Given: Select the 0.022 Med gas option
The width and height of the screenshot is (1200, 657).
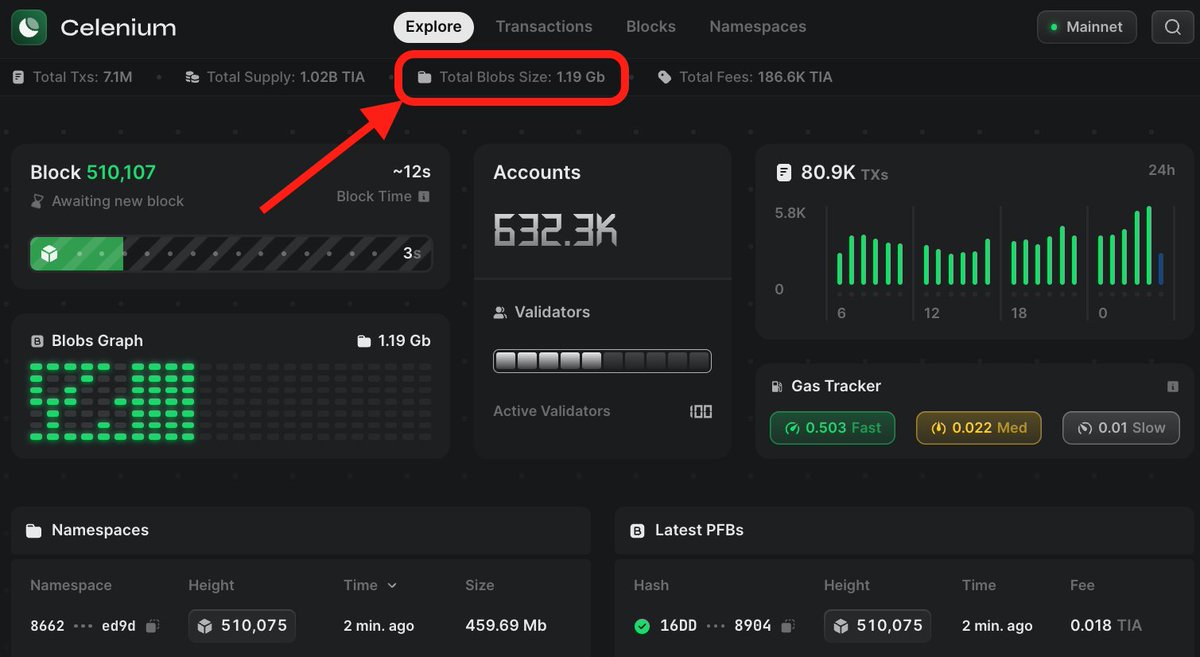Looking at the screenshot, I should (x=979, y=428).
